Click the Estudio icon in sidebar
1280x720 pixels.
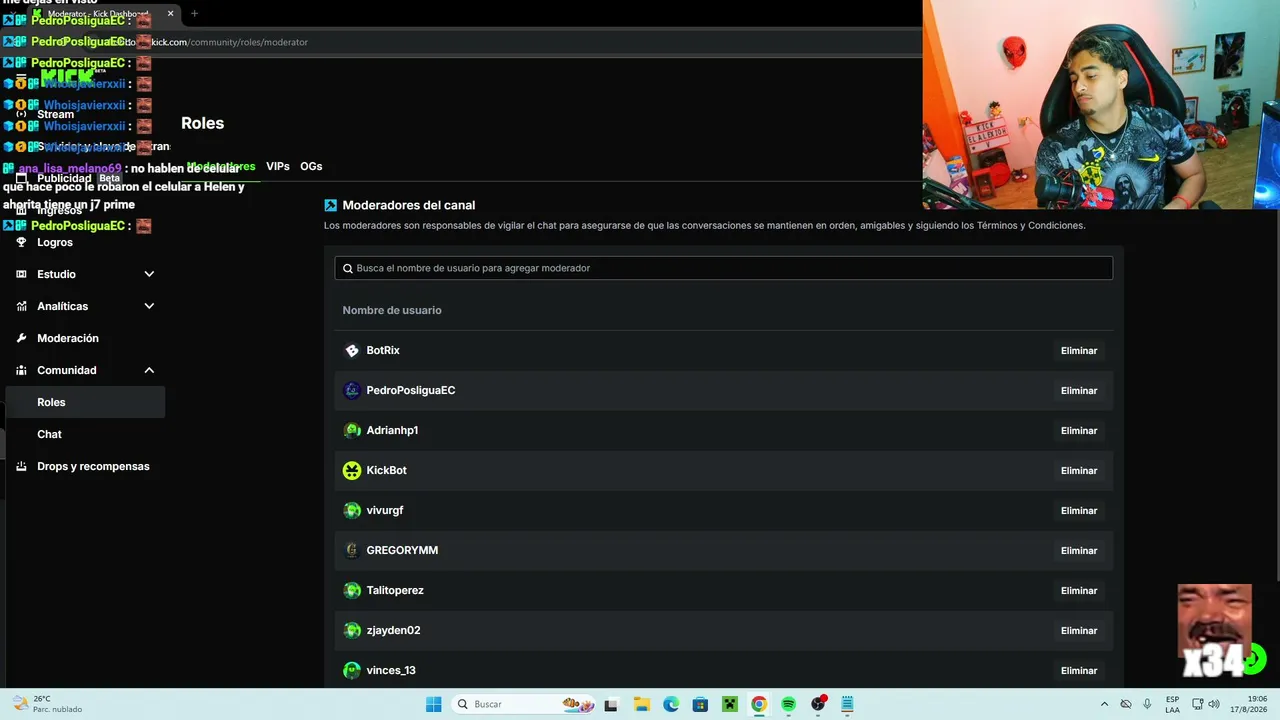21,274
